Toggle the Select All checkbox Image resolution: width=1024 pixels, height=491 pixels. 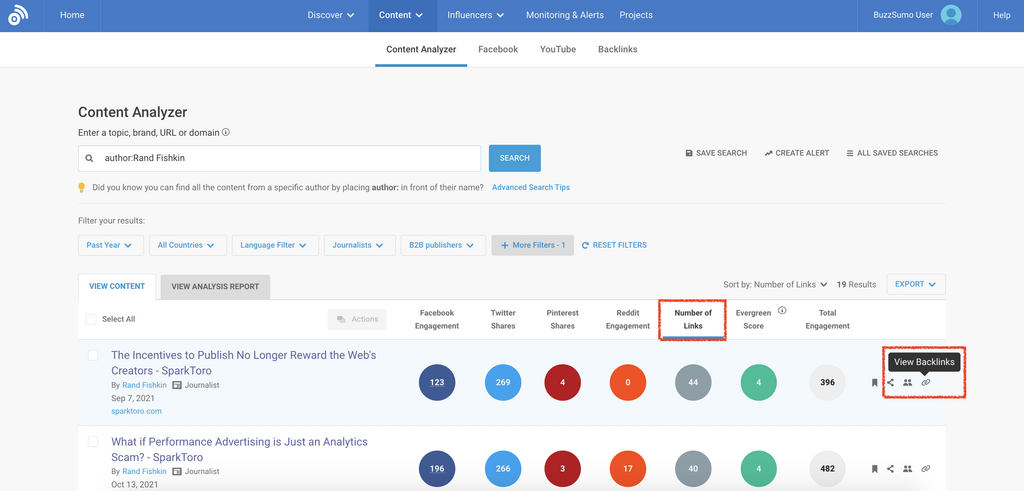pos(92,319)
